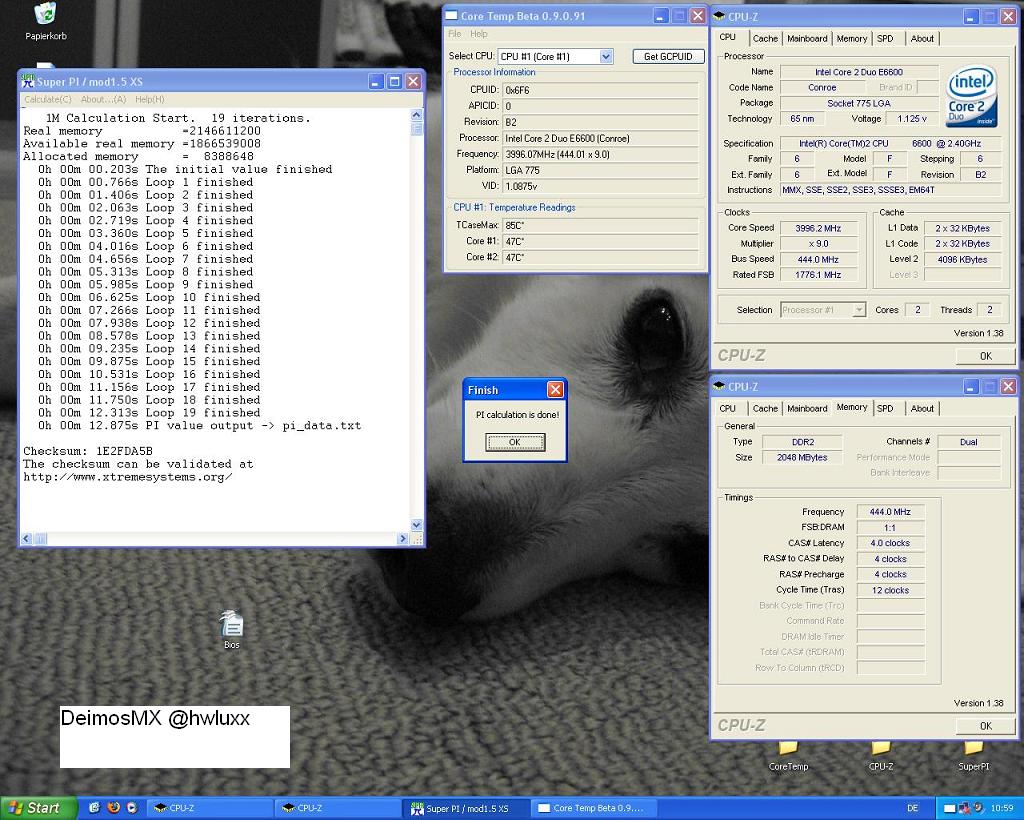This screenshot has width=1024, height=820.
Task: Open the Start menu
Action: (38, 808)
